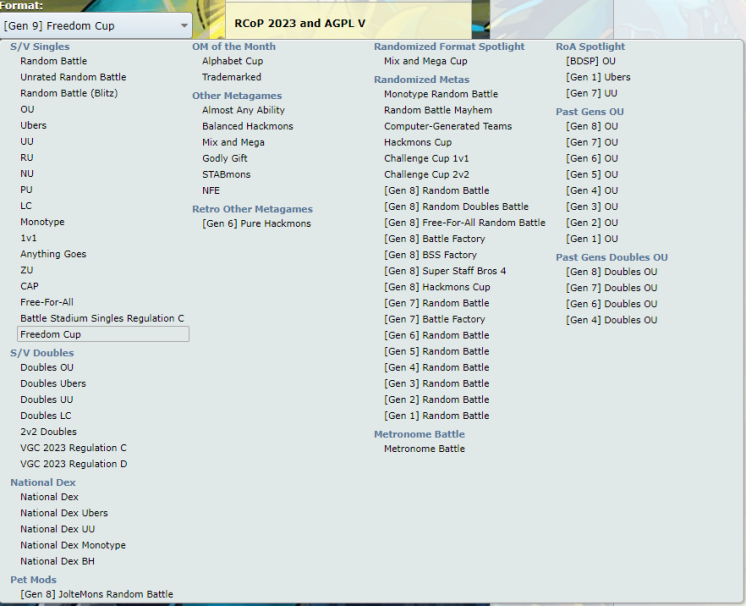Select National Dex Monotype
Image resolution: width=746 pixels, height=606 pixels.
tap(73, 546)
